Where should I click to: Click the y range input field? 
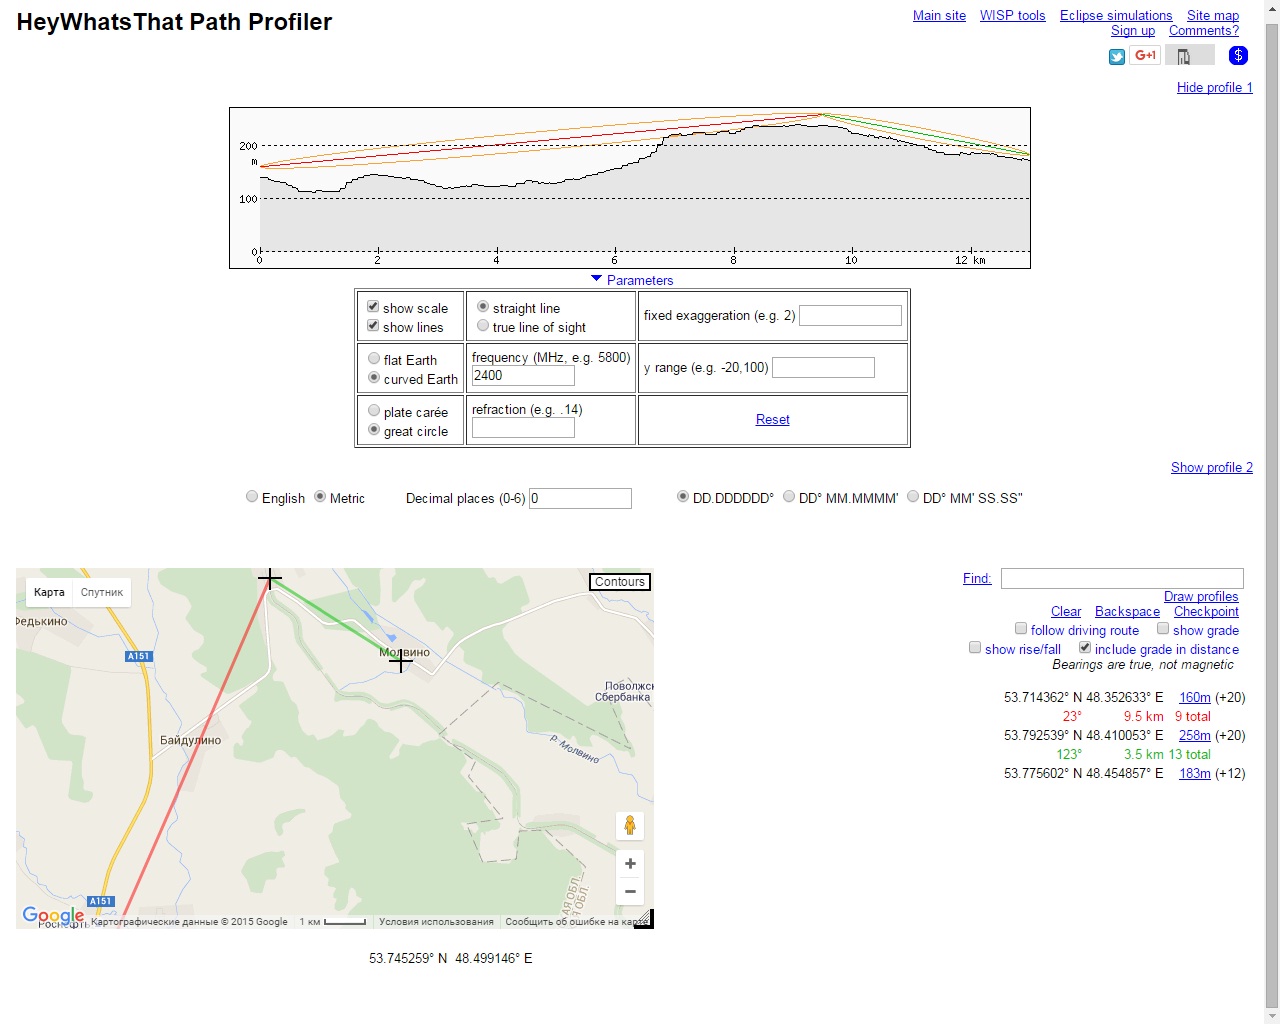tap(823, 368)
